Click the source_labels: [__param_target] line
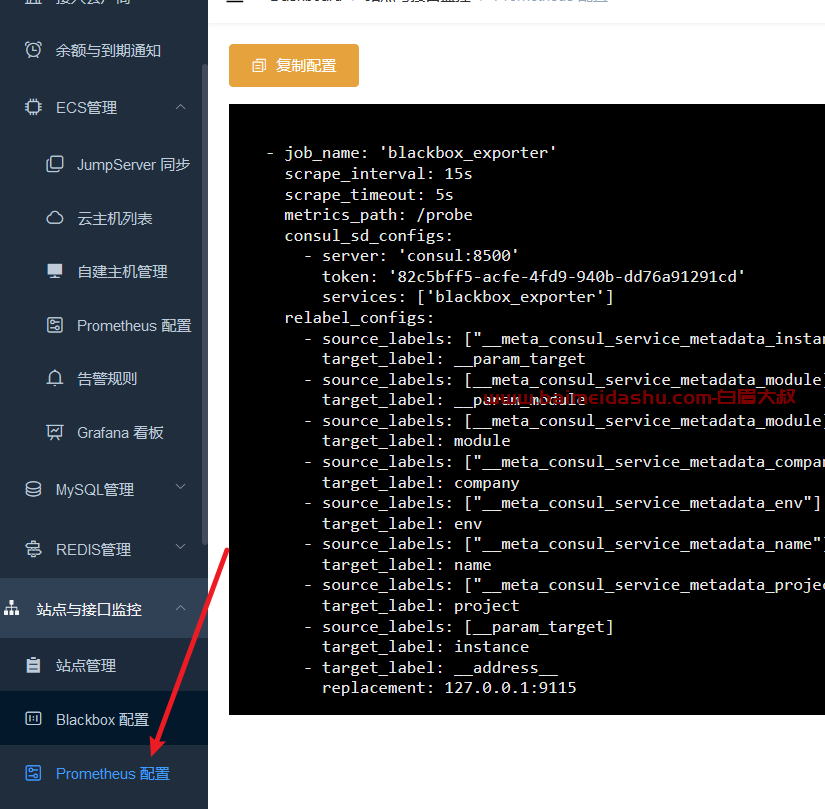The height and width of the screenshot is (809, 825). (x=459, y=626)
